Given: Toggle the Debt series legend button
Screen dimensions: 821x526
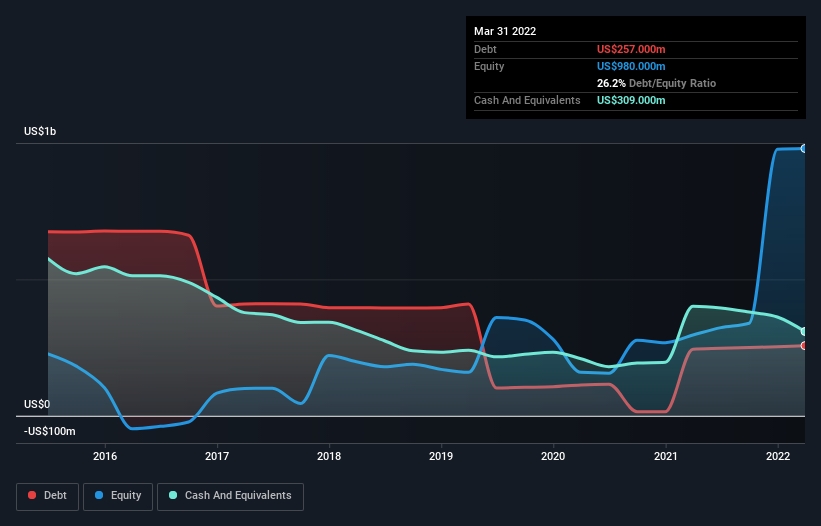Looking at the screenshot, I should (48, 496).
